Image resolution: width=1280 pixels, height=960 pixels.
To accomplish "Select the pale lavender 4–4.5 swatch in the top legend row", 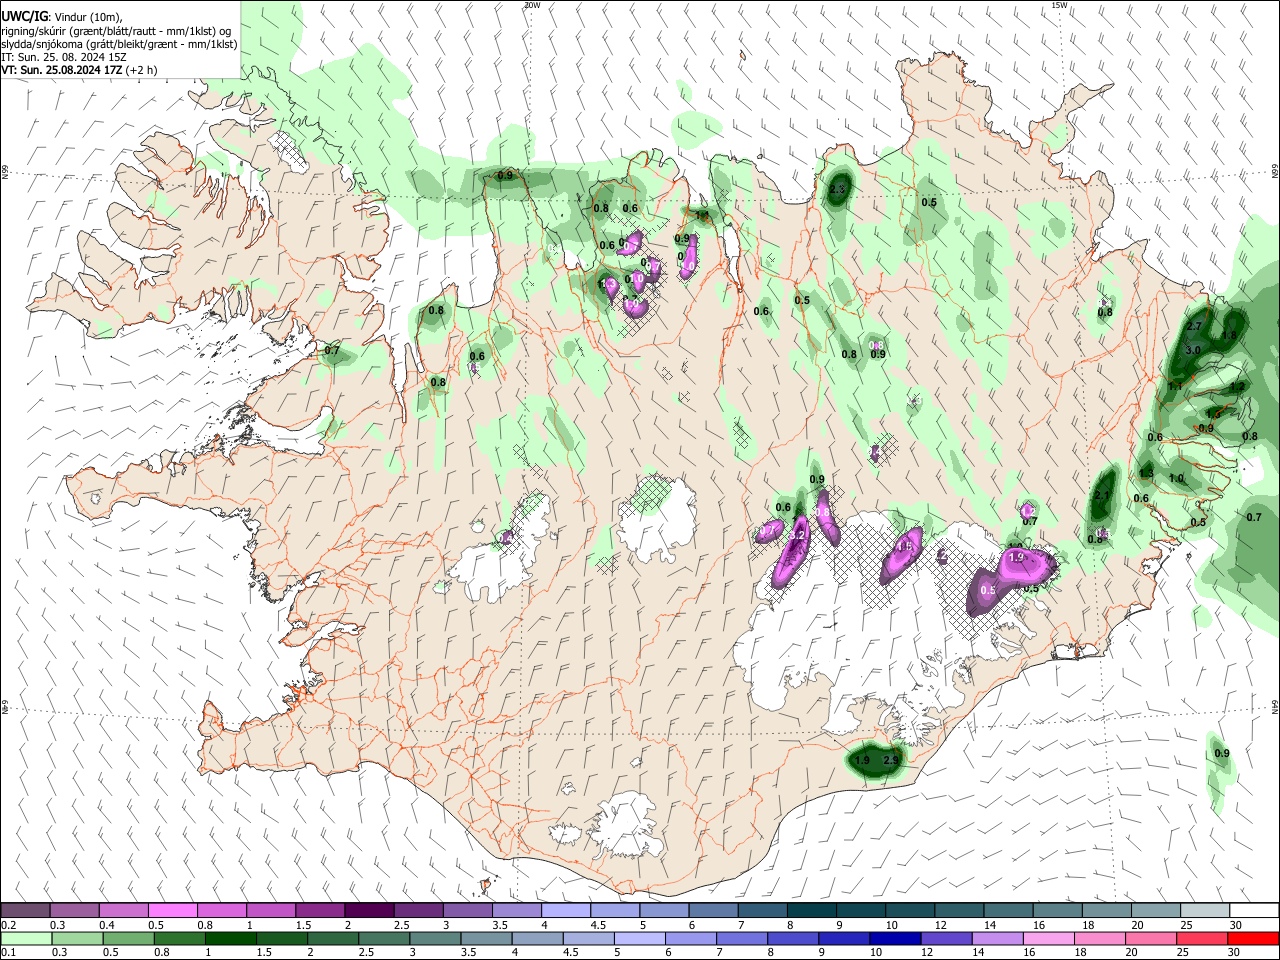I will (566, 910).
